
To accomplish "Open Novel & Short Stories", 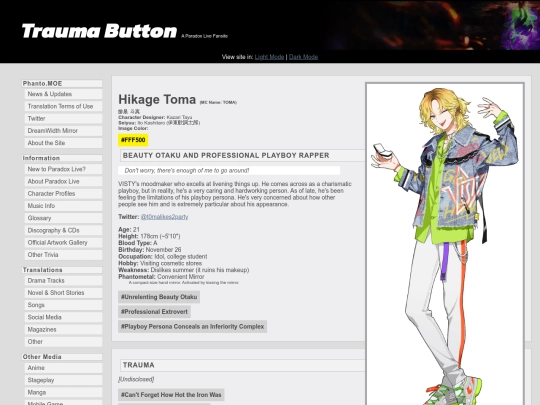I will (63, 293).
